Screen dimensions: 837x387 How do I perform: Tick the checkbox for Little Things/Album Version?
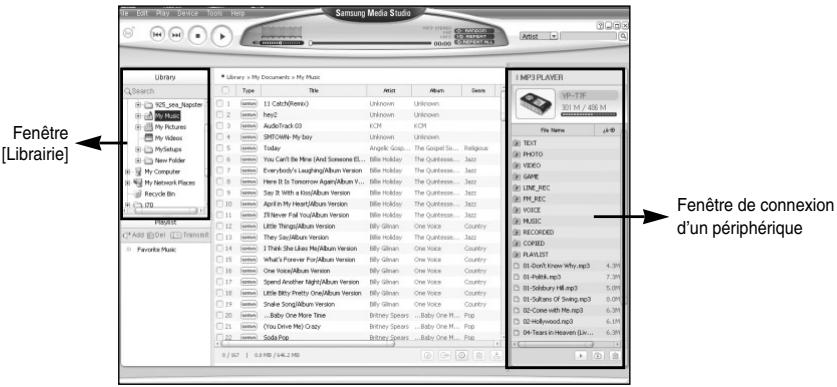[219, 226]
